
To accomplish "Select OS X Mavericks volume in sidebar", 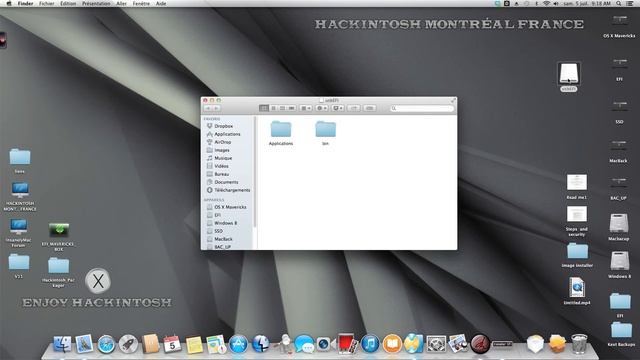I will [230, 207].
